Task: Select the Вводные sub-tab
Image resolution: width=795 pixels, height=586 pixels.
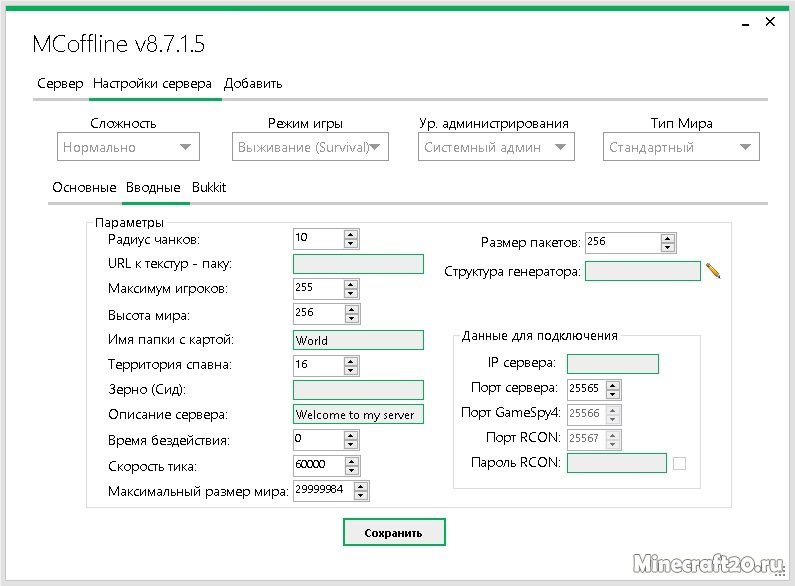Action: click(x=153, y=188)
